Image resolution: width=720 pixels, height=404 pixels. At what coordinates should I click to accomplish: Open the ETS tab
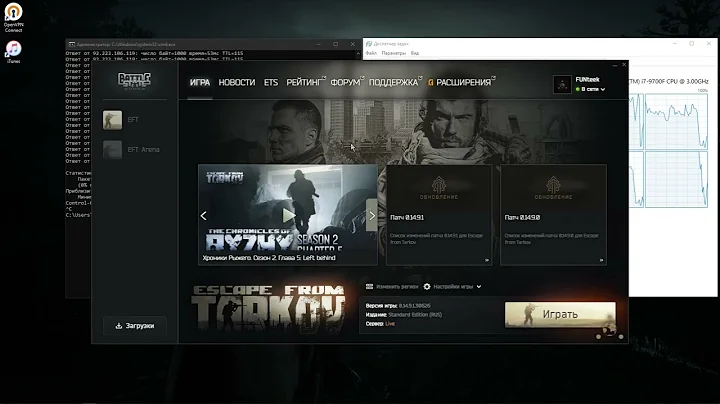pyautogui.click(x=271, y=83)
